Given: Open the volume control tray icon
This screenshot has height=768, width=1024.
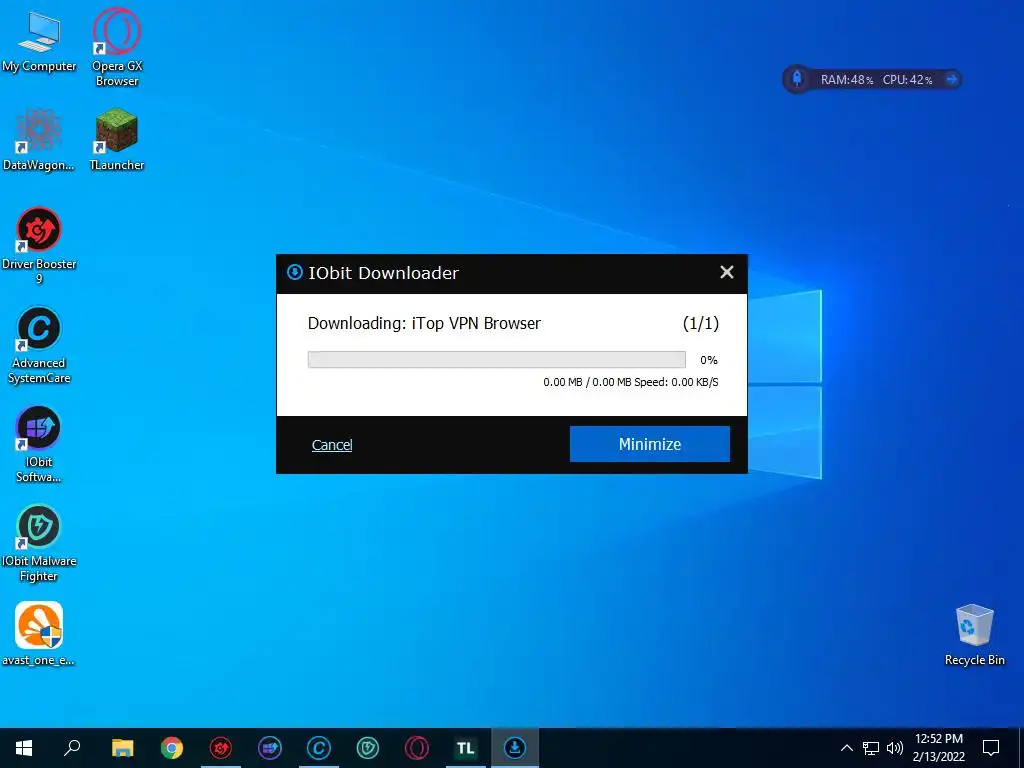Looking at the screenshot, I should [895, 748].
